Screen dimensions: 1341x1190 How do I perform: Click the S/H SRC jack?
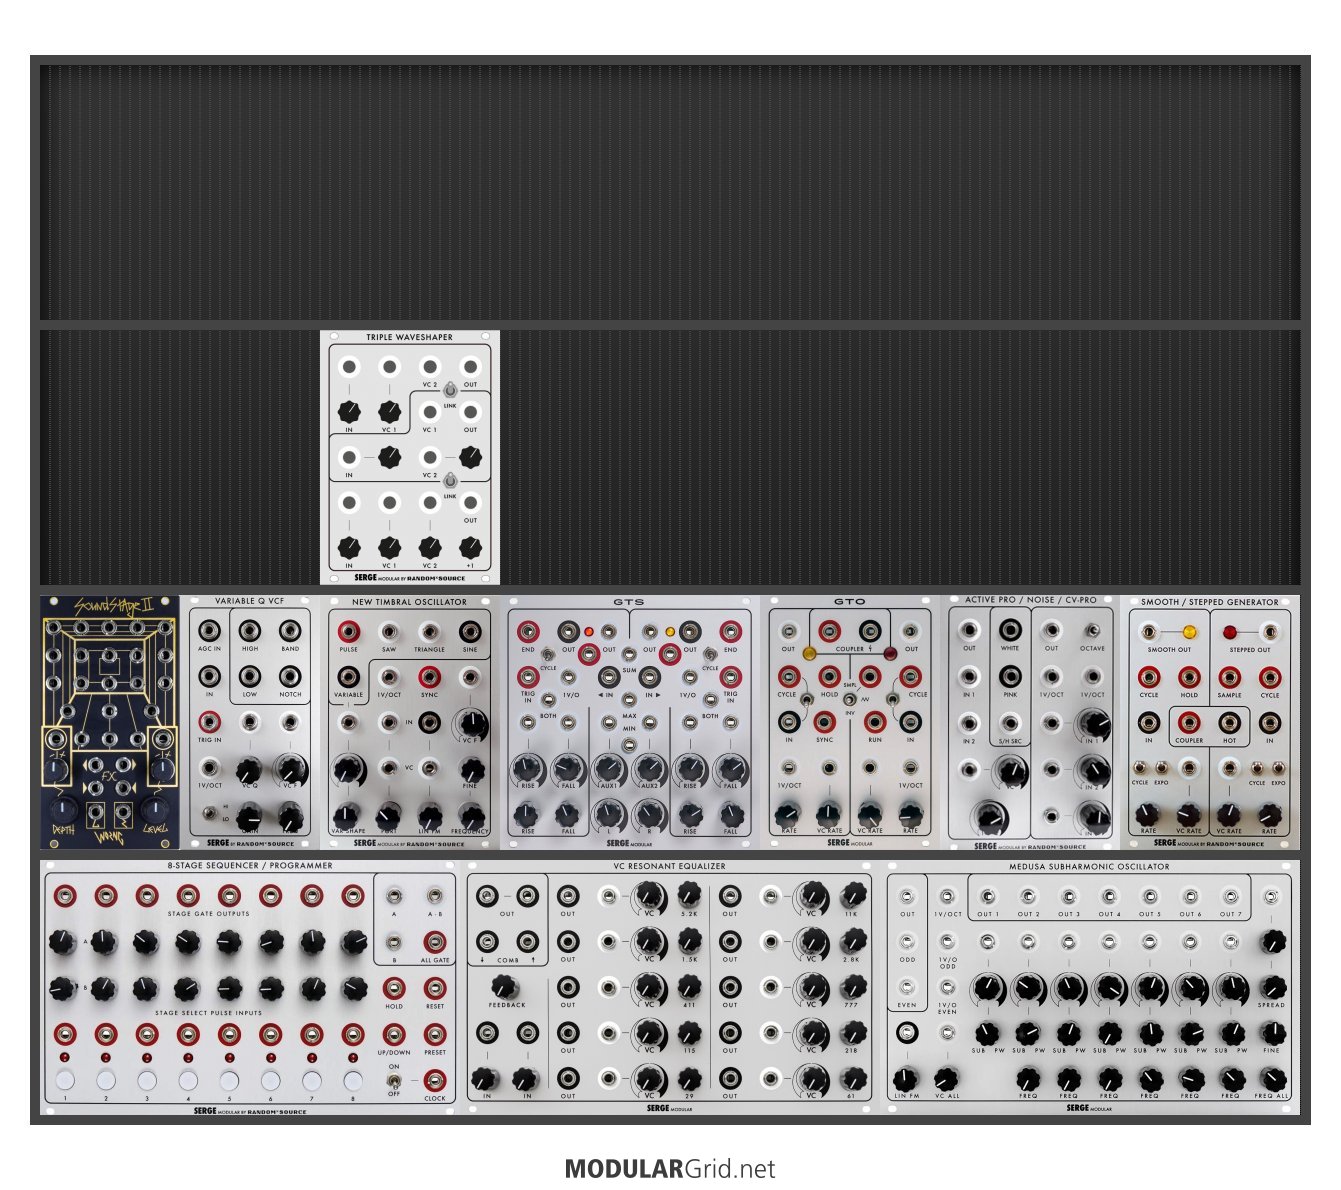click(x=1010, y=722)
